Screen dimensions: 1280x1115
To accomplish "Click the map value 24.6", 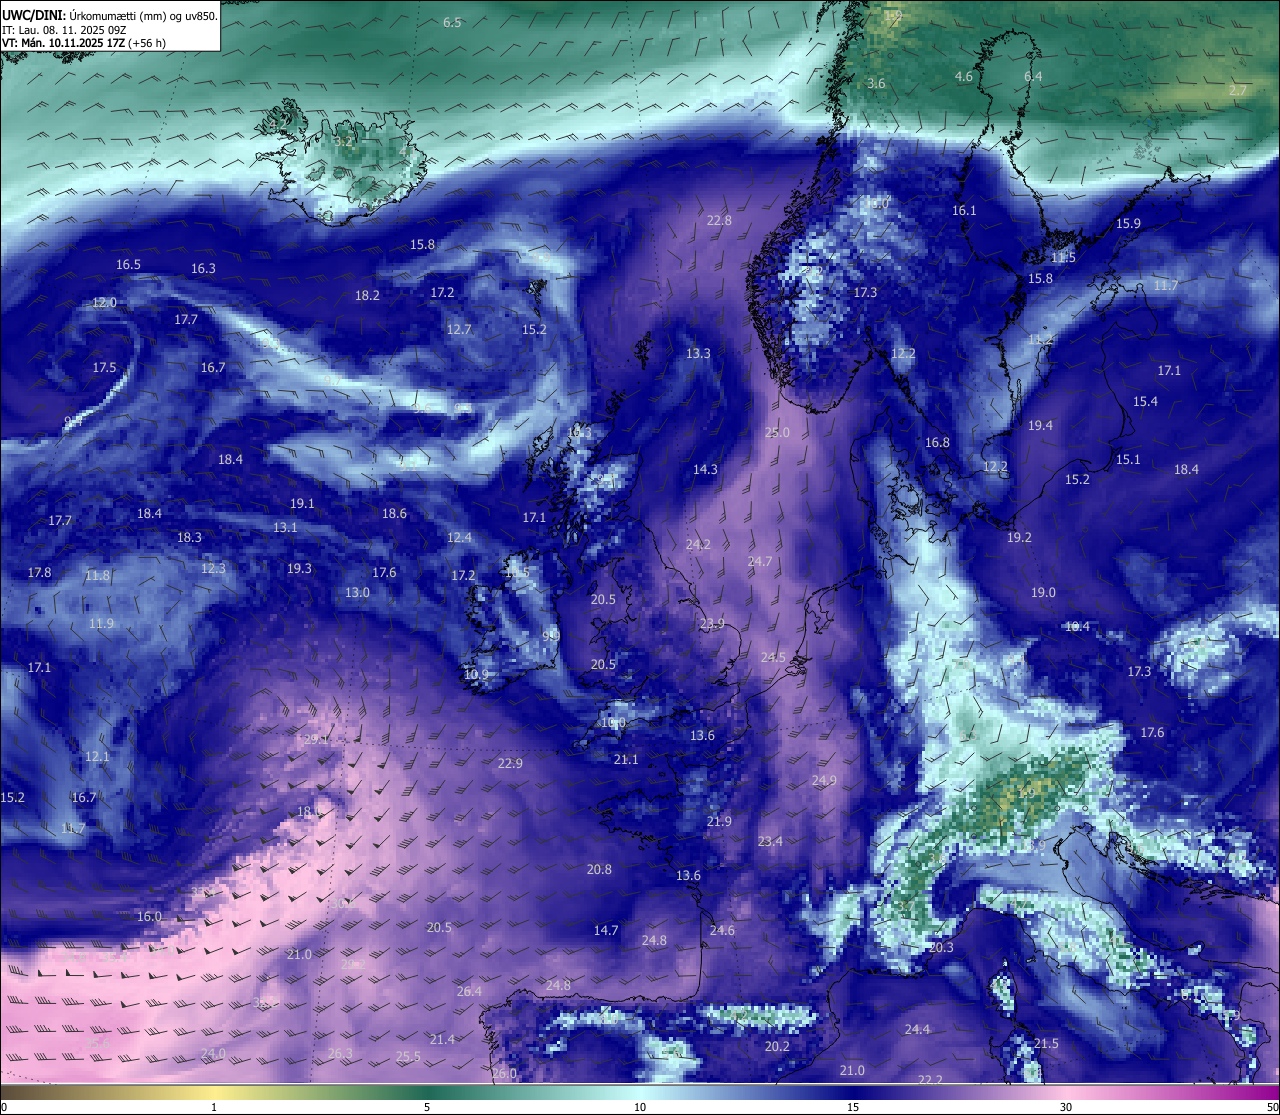I will [x=722, y=930].
